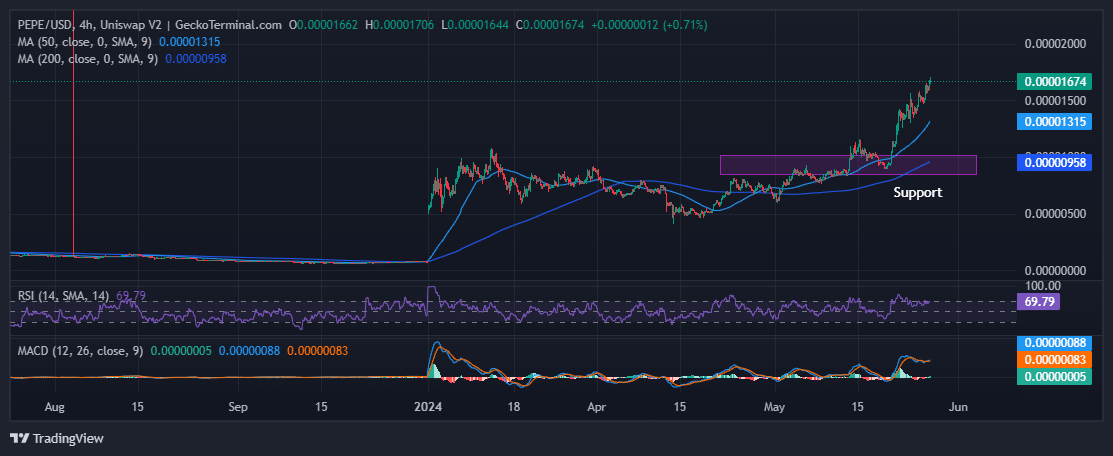Click the 0.00000000 price axis label
This screenshot has height=456, width=1113.
(x=1056, y=271)
